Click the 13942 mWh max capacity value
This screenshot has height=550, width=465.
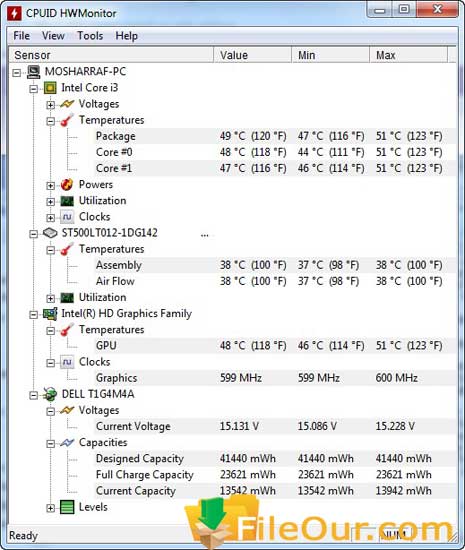[x=404, y=491]
